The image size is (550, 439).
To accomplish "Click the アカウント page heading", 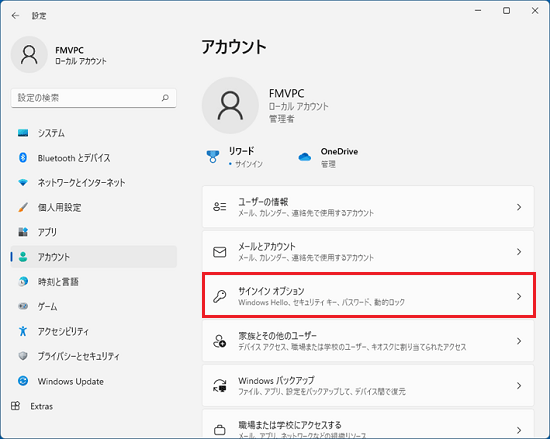I will click(234, 47).
